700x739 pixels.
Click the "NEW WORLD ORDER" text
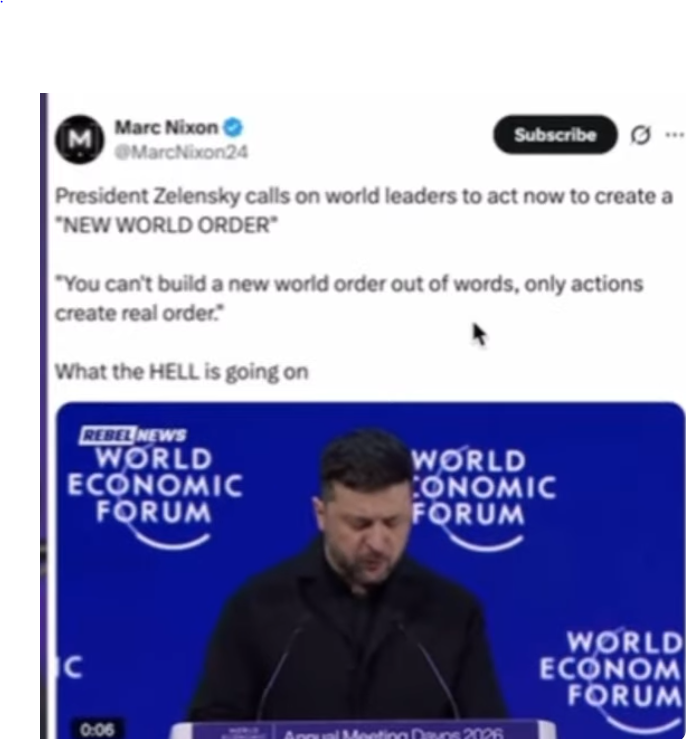tap(166, 225)
